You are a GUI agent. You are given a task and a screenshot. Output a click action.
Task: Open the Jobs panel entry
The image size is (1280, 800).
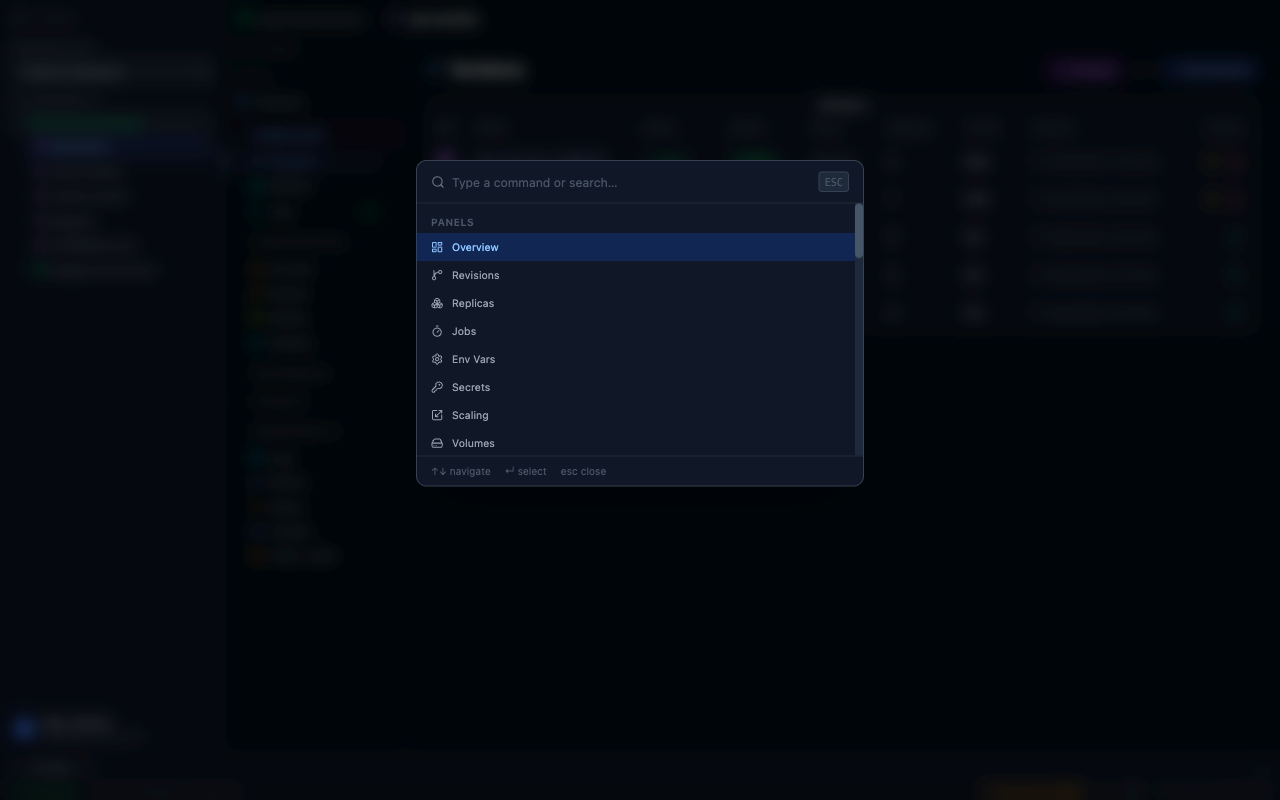(463, 330)
